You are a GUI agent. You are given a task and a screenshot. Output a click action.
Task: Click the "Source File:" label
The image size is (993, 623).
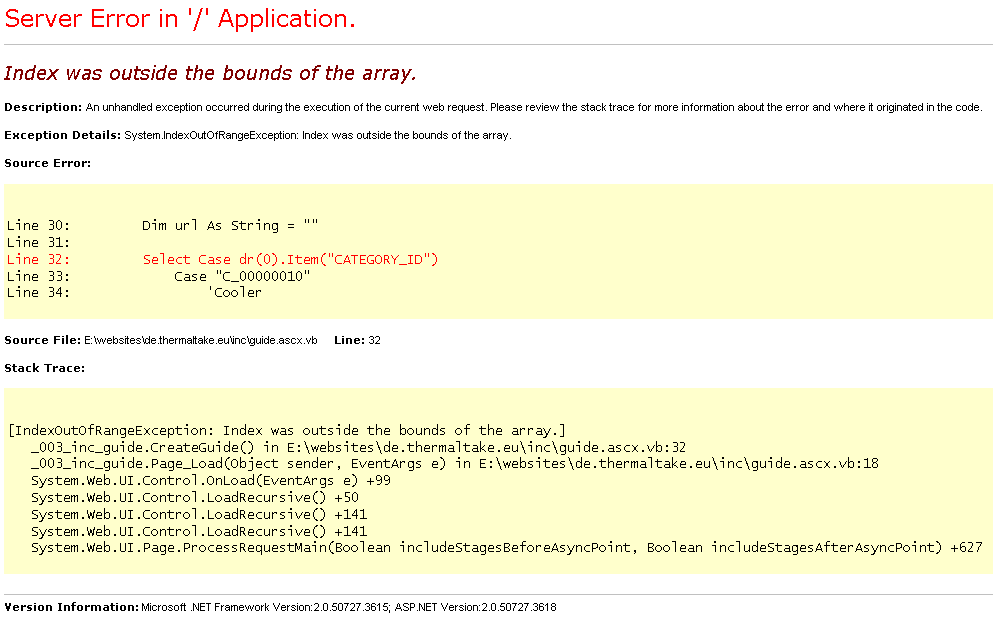point(42,340)
